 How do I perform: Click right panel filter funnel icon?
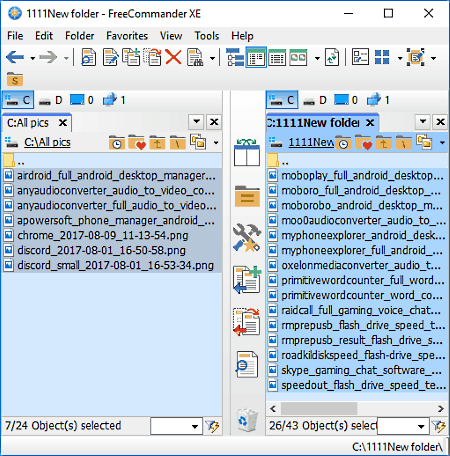tap(439, 426)
